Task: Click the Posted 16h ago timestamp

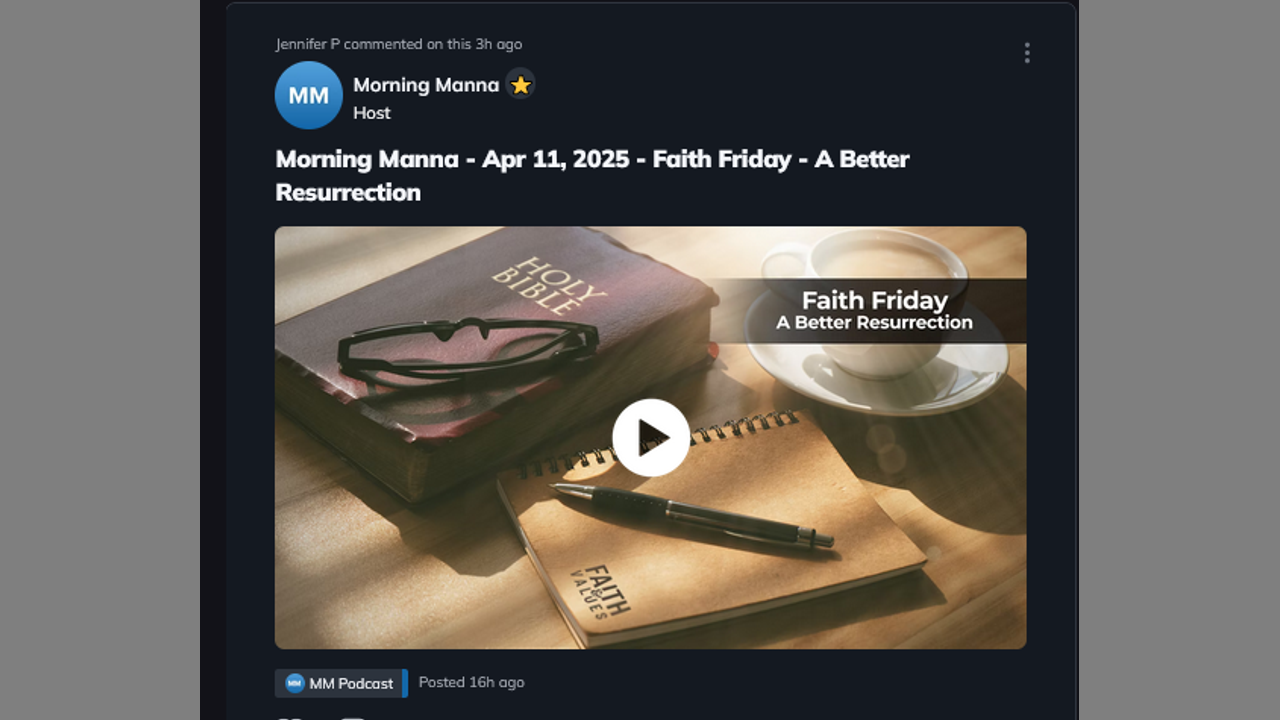Action: 471,682
